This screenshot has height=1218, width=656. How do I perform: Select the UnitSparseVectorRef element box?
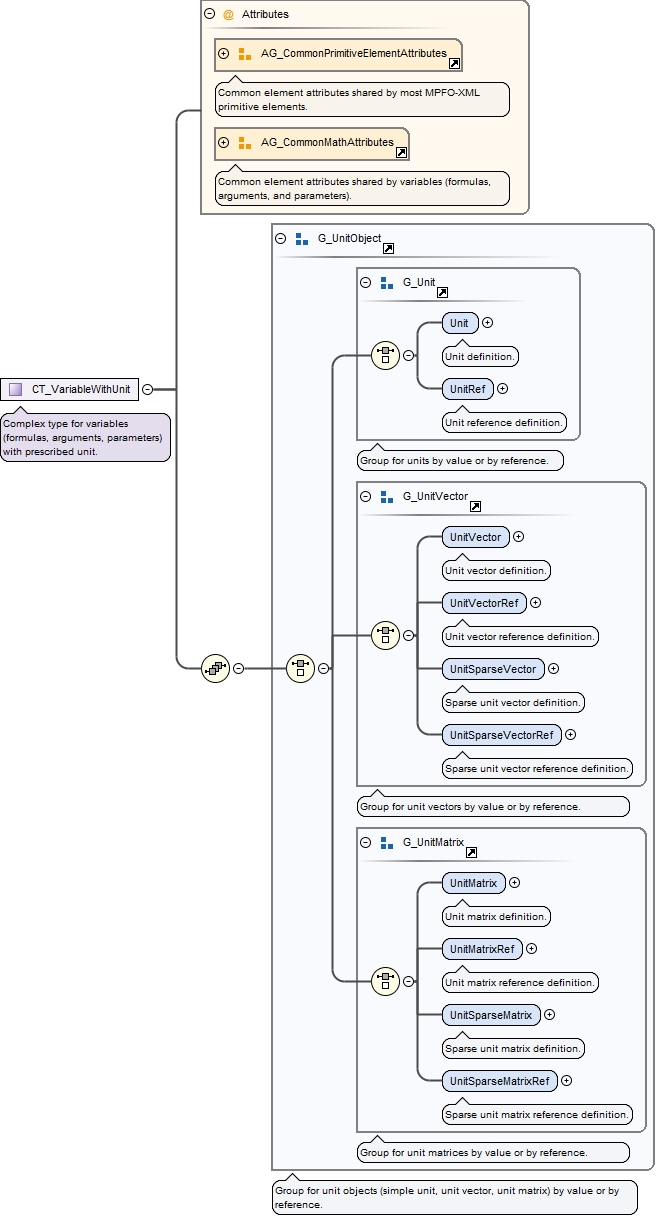click(501, 735)
